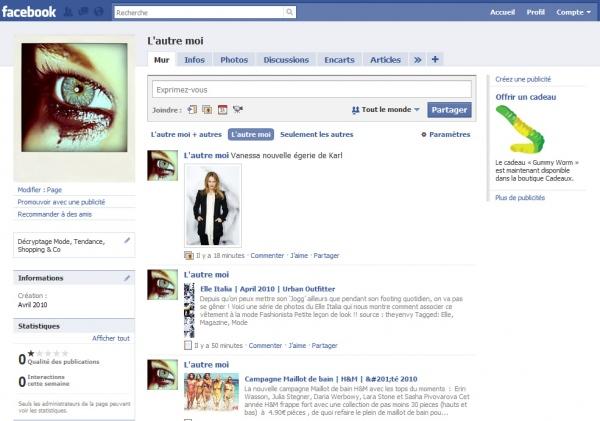Click J'aime on Vanessa post

[299, 255]
